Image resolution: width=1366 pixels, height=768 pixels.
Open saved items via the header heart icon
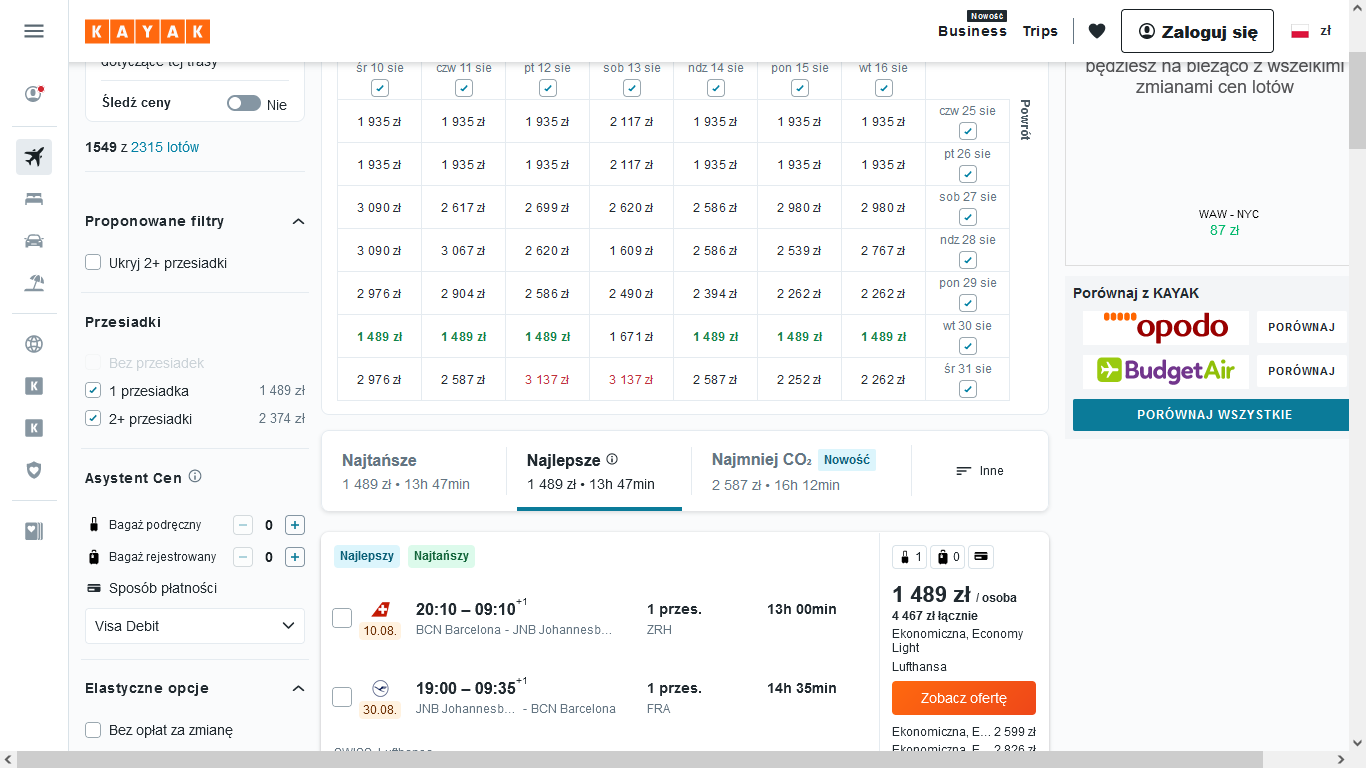[1097, 31]
